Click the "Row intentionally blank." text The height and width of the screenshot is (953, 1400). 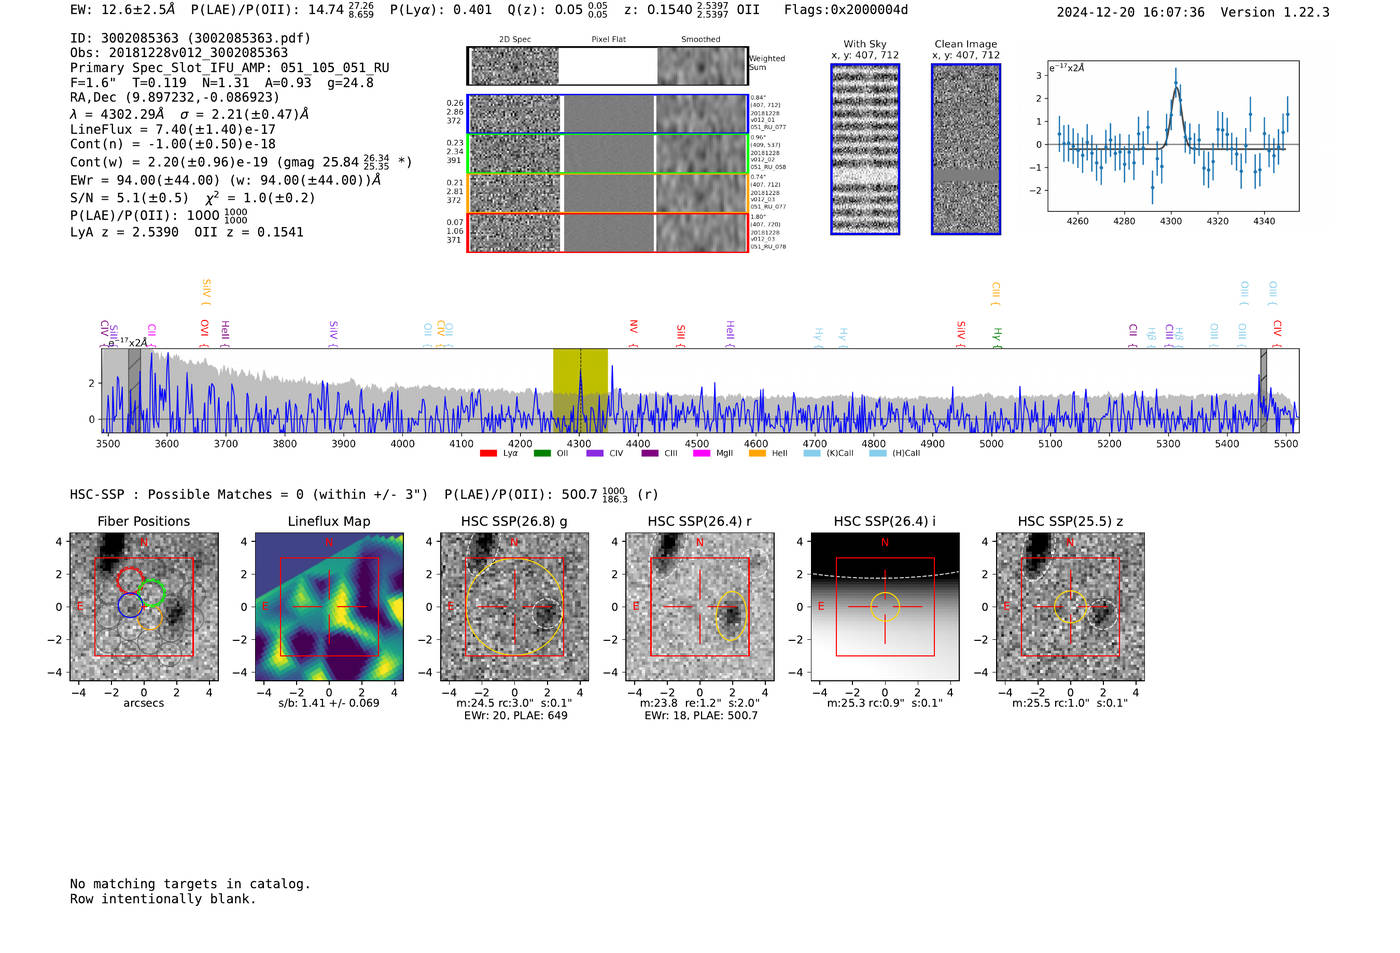pos(163,899)
